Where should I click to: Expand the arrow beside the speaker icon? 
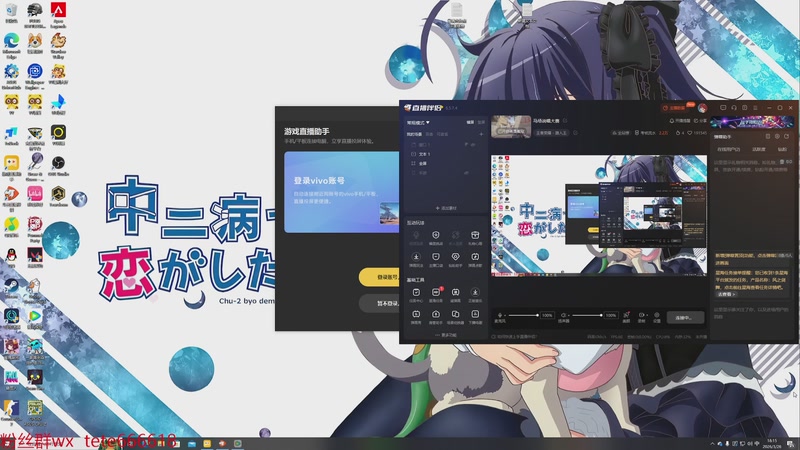[x=569, y=315]
